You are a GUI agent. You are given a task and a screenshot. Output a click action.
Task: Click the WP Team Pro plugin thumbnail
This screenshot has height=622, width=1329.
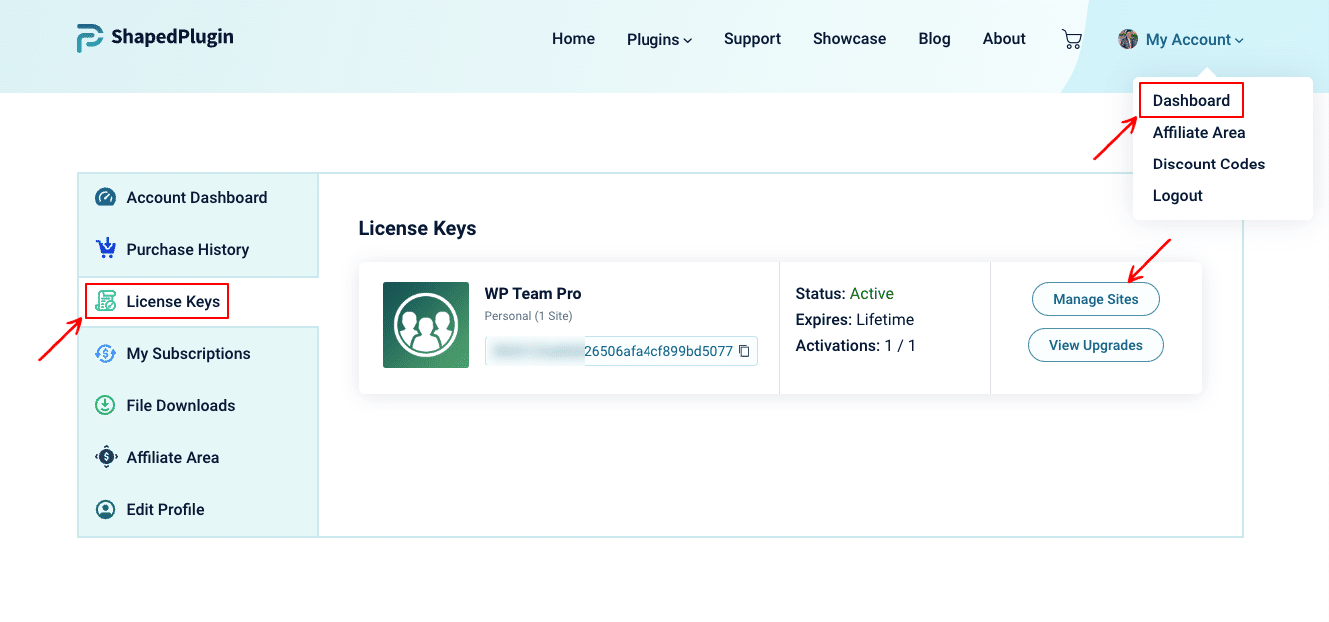coord(426,325)
